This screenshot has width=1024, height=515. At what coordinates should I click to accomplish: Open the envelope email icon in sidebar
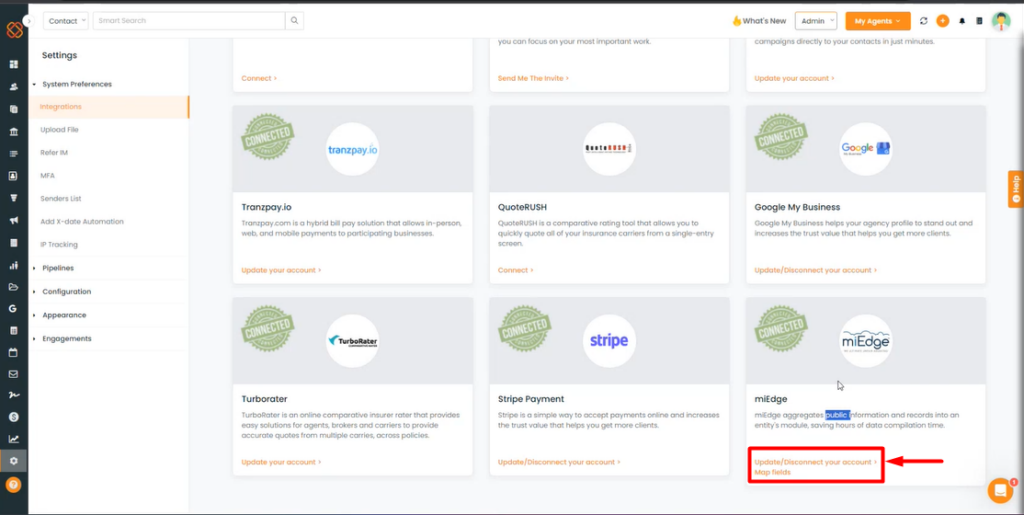(x=14, y=375)
